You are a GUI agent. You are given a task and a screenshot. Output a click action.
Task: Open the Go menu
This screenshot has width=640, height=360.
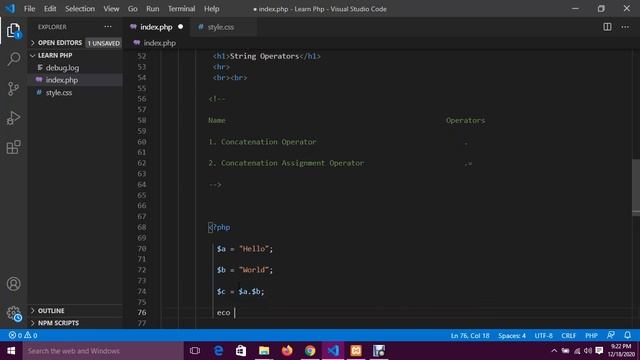[x=133, y=9]
